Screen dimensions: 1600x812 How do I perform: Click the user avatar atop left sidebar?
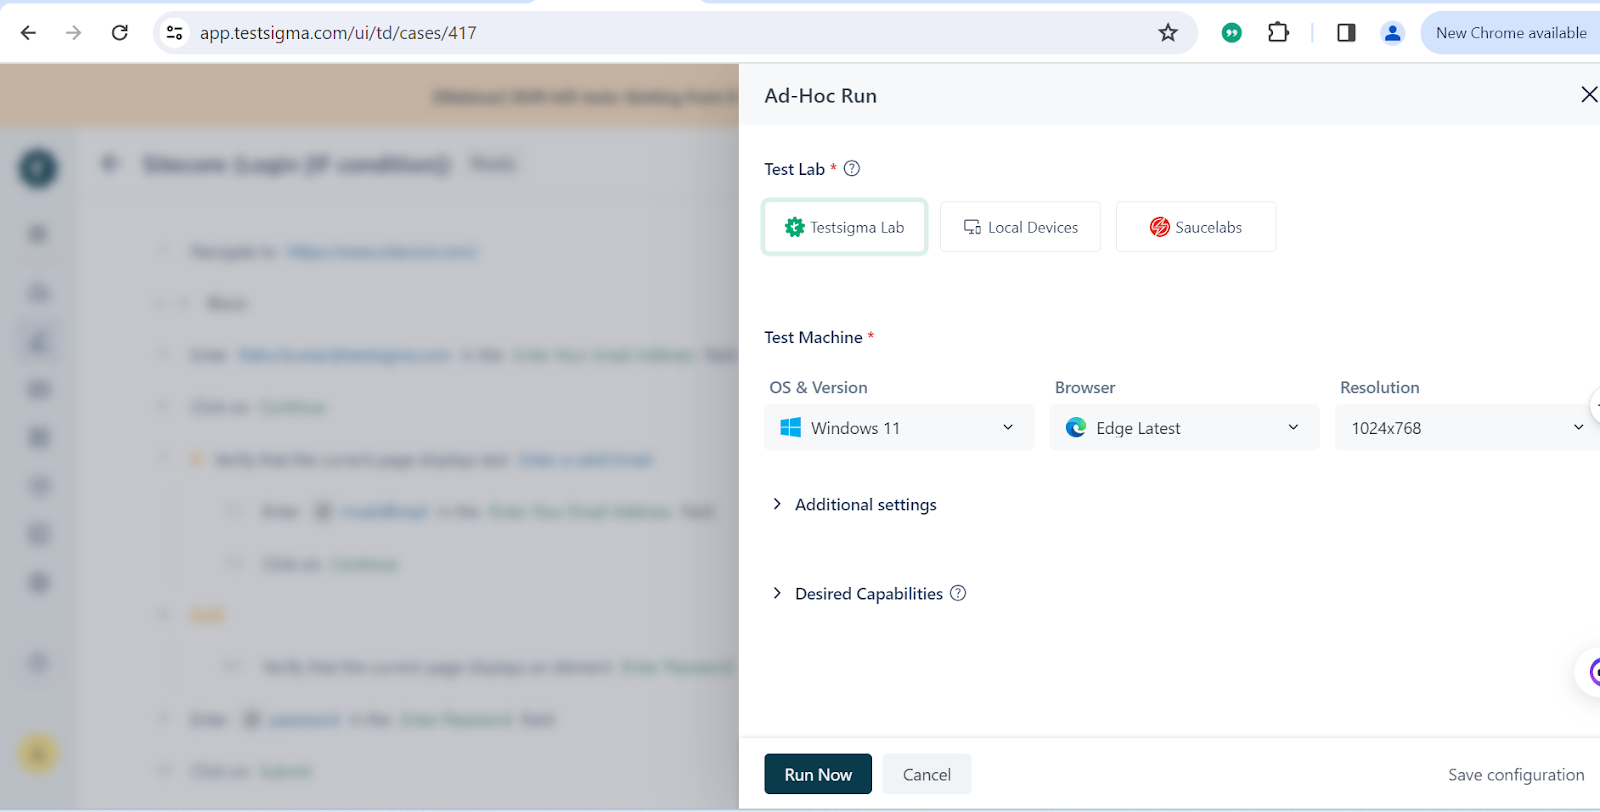click(38, 168)
